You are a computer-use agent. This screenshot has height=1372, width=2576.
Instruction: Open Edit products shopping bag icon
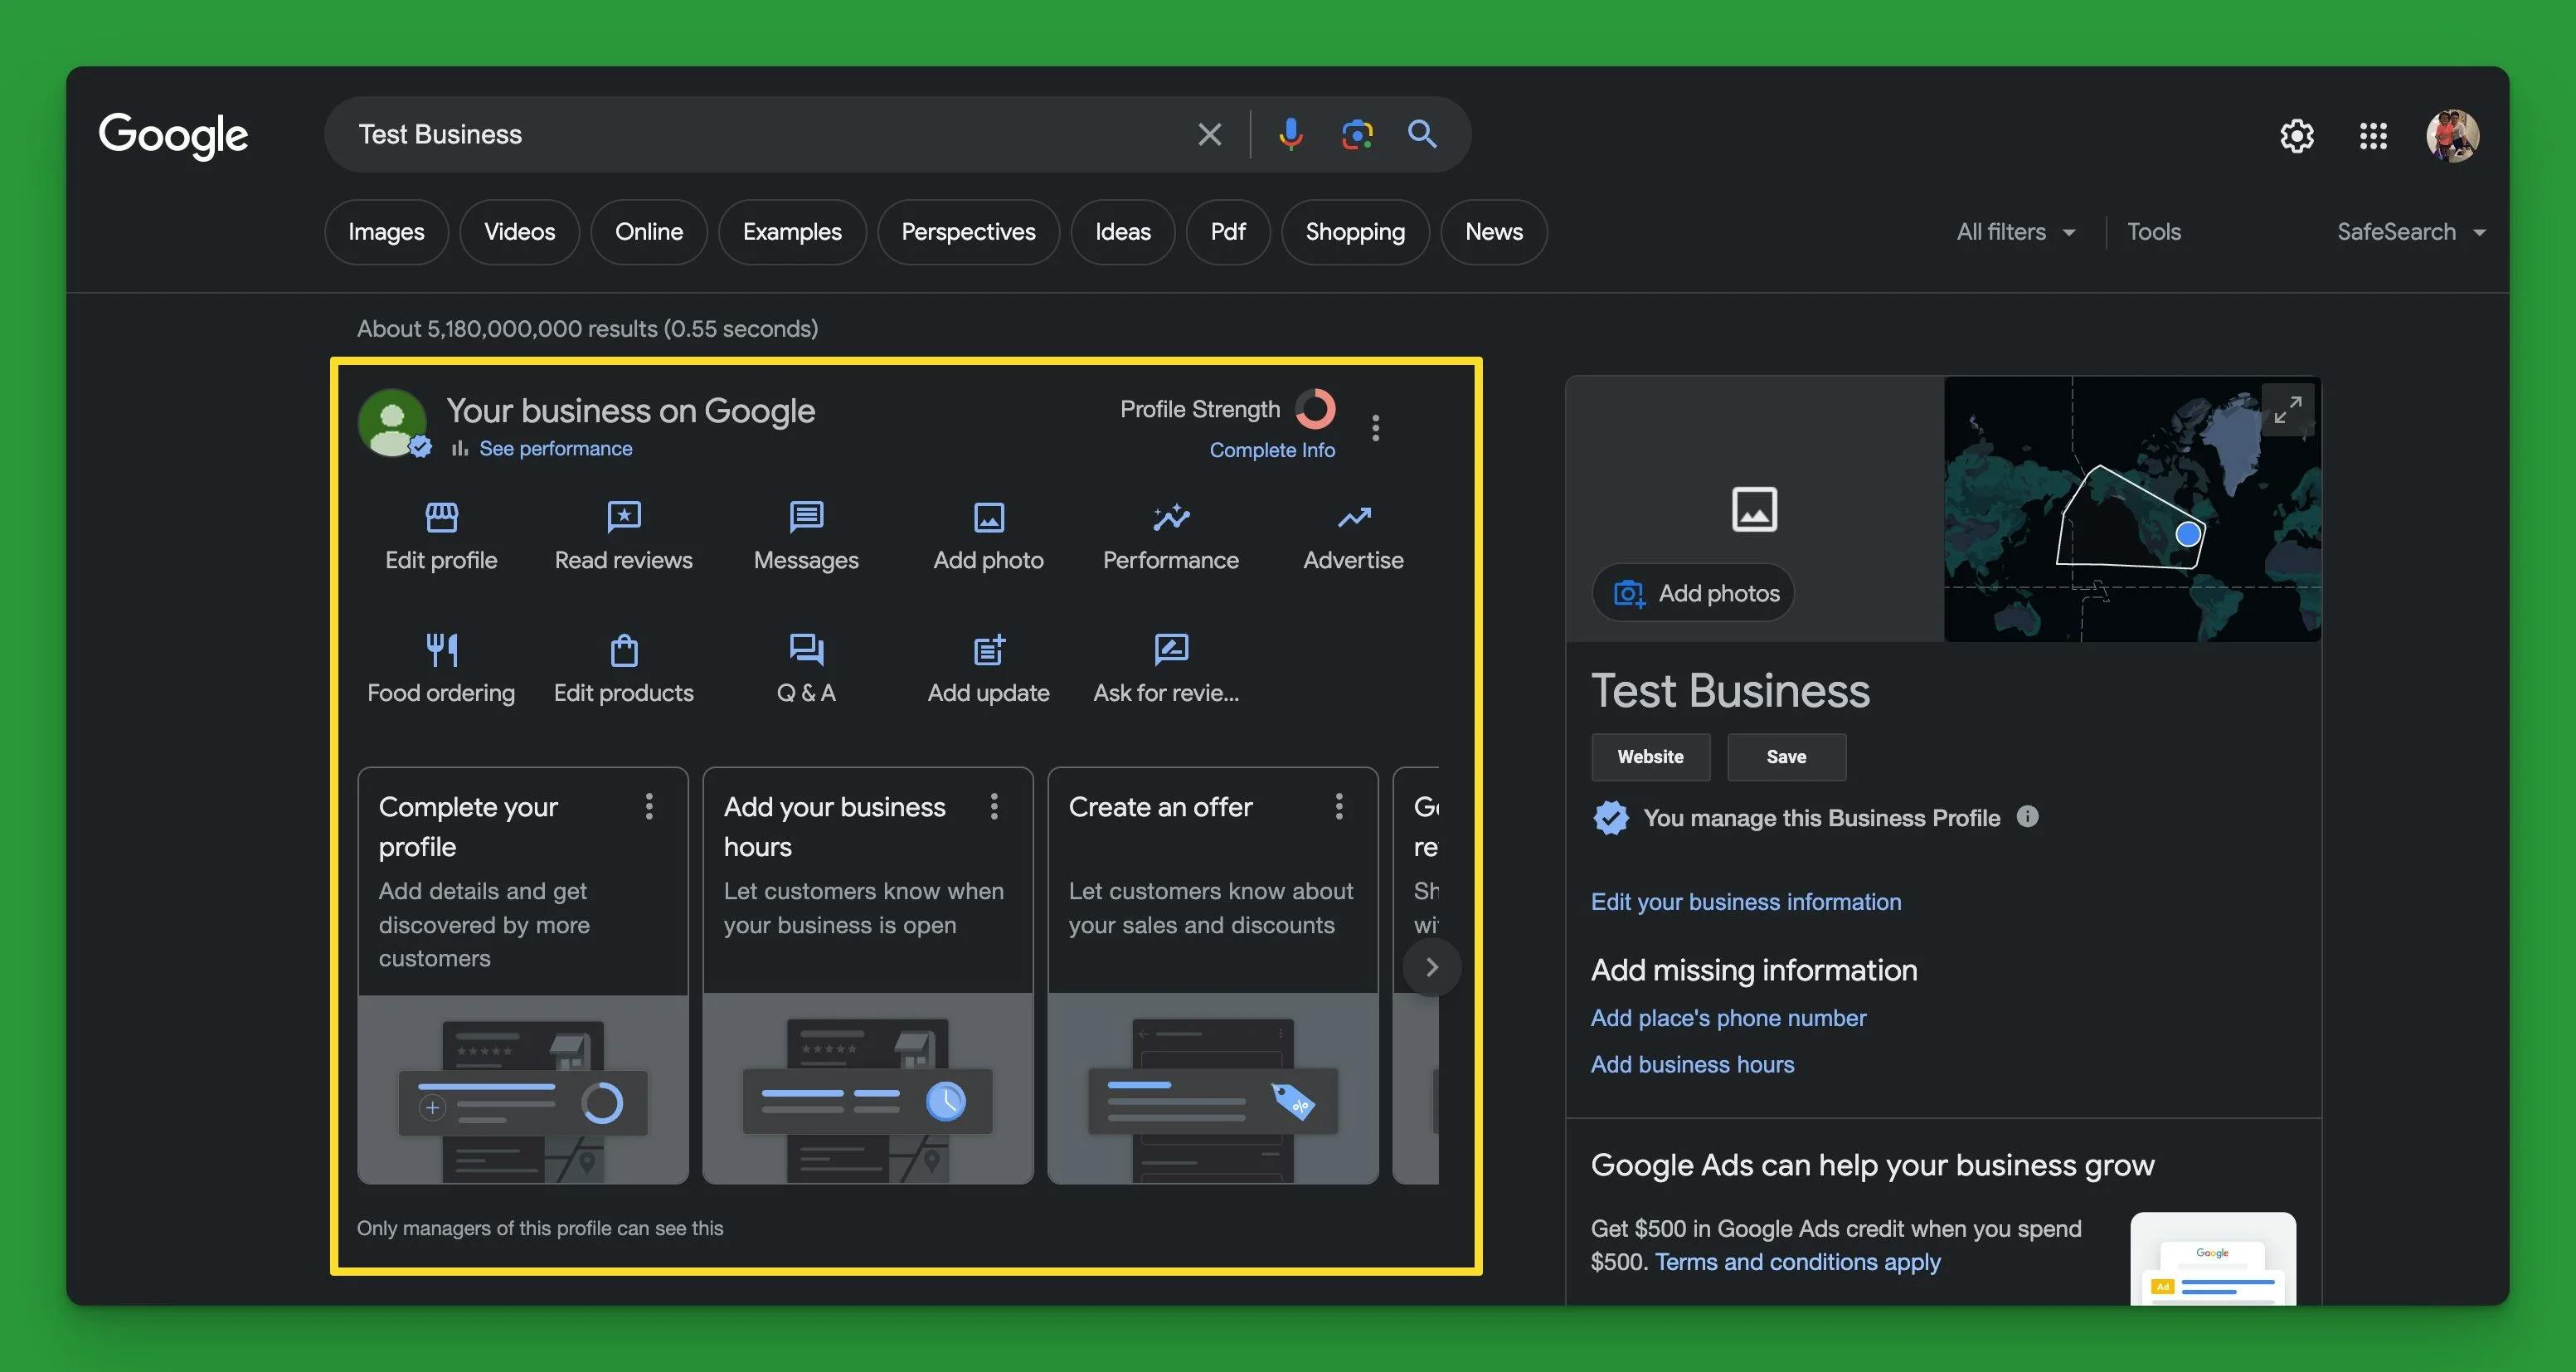coord(624,649)
